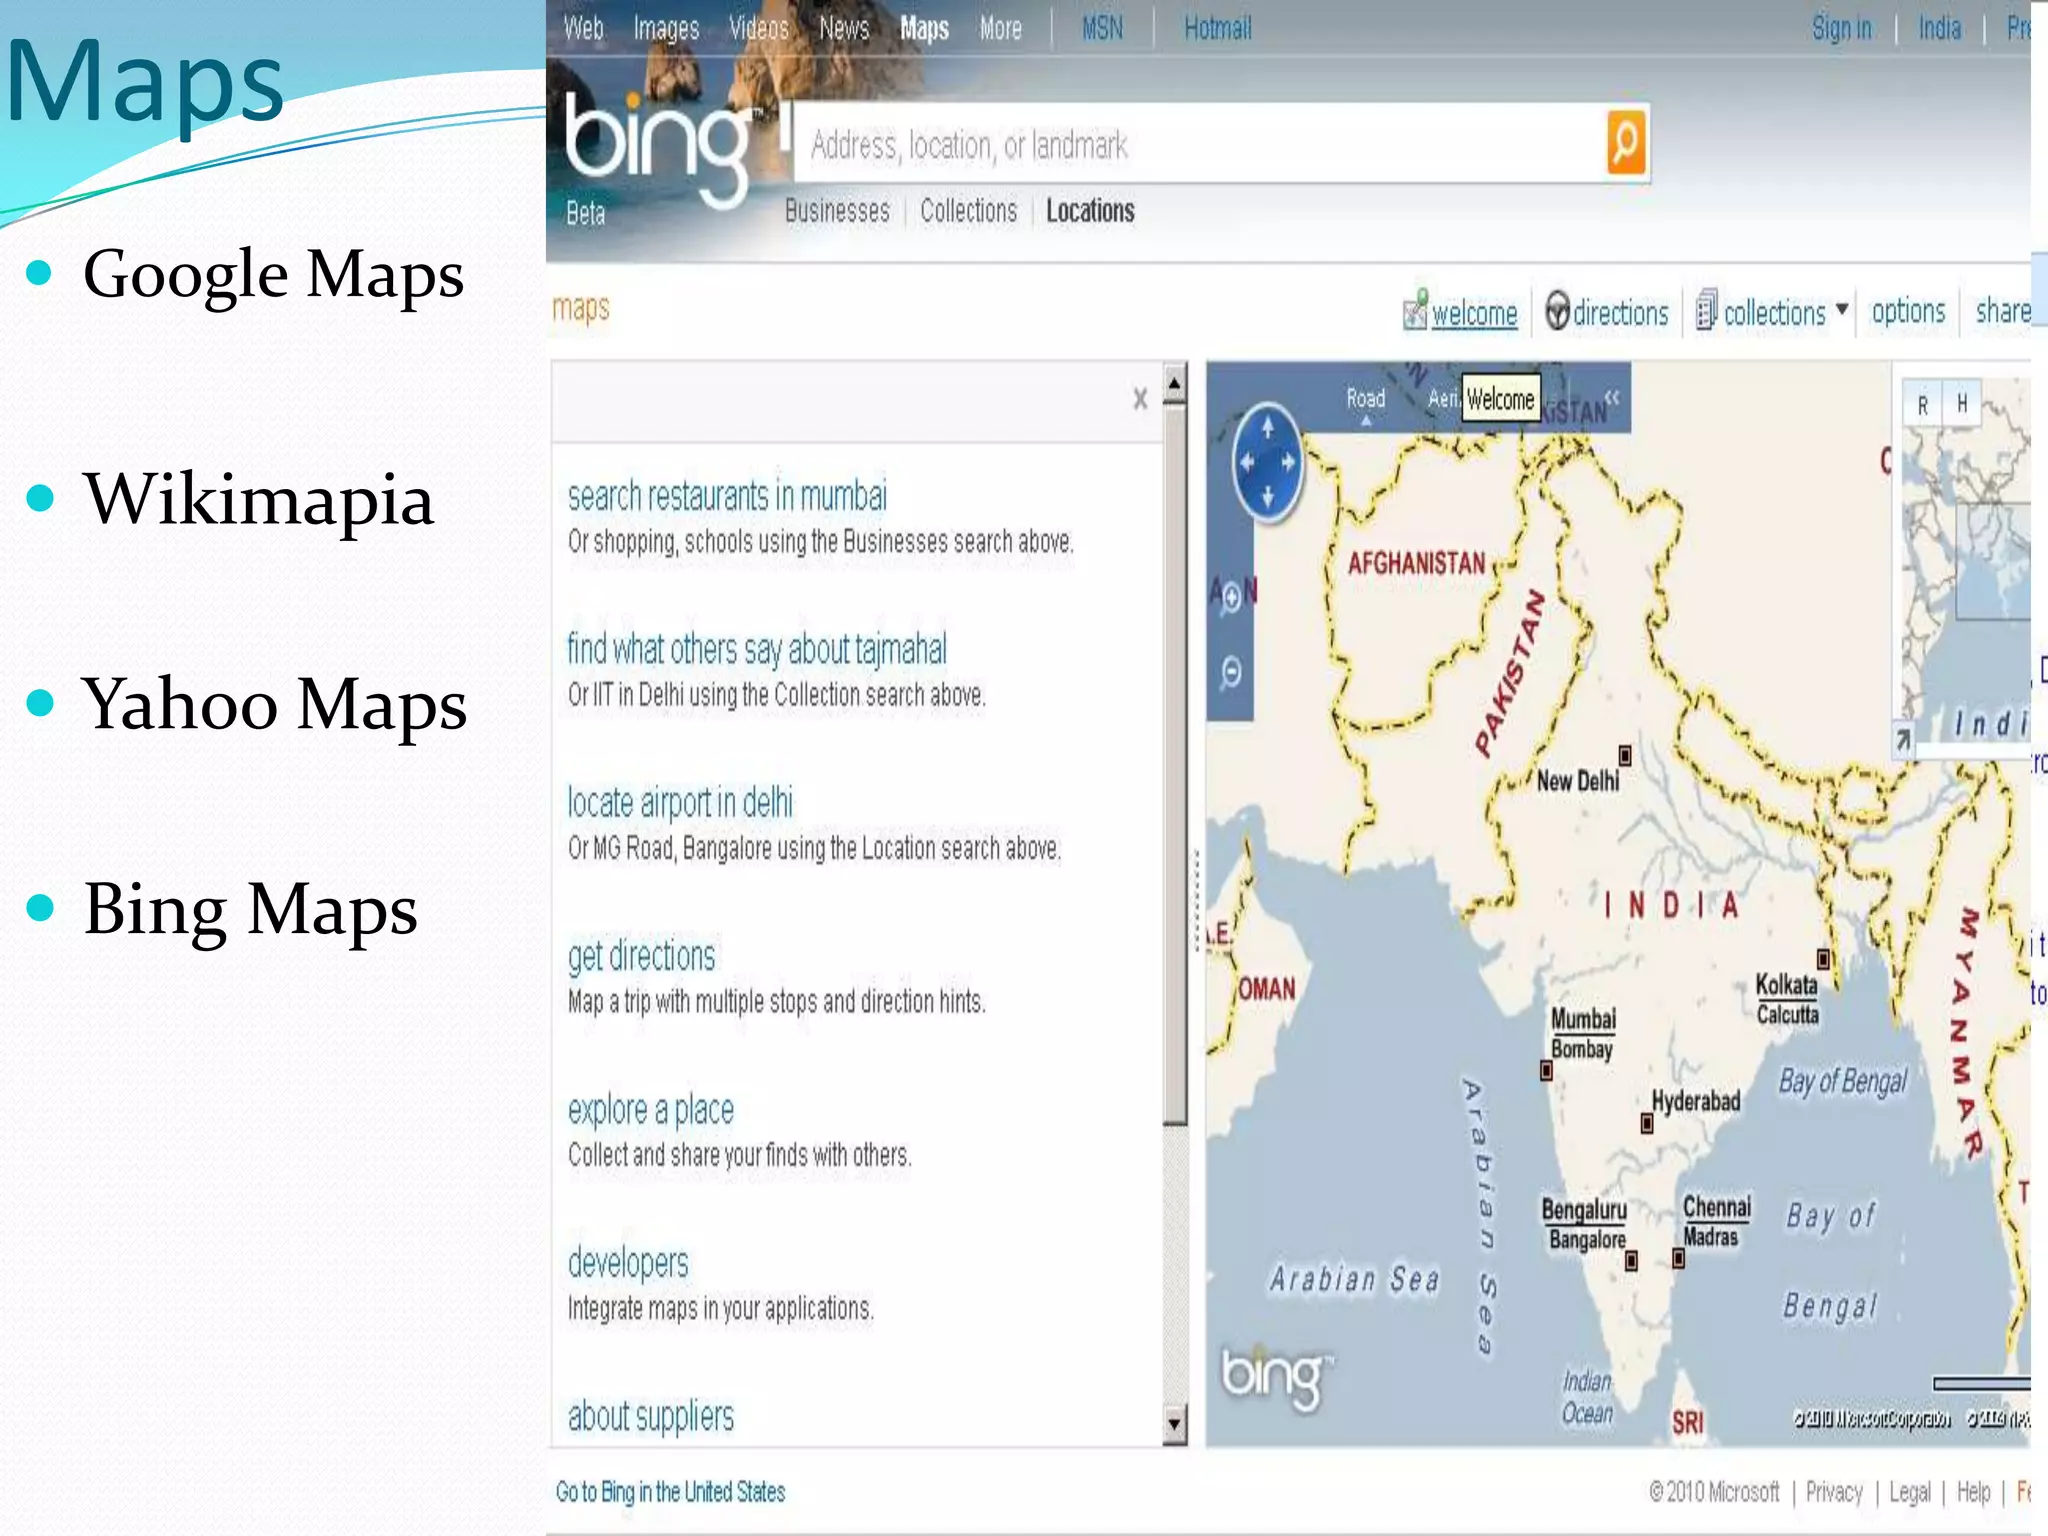This screenshot has width=2048, height=1536.
Task: Close the welcome panel with X
Action: point(1140,399)
